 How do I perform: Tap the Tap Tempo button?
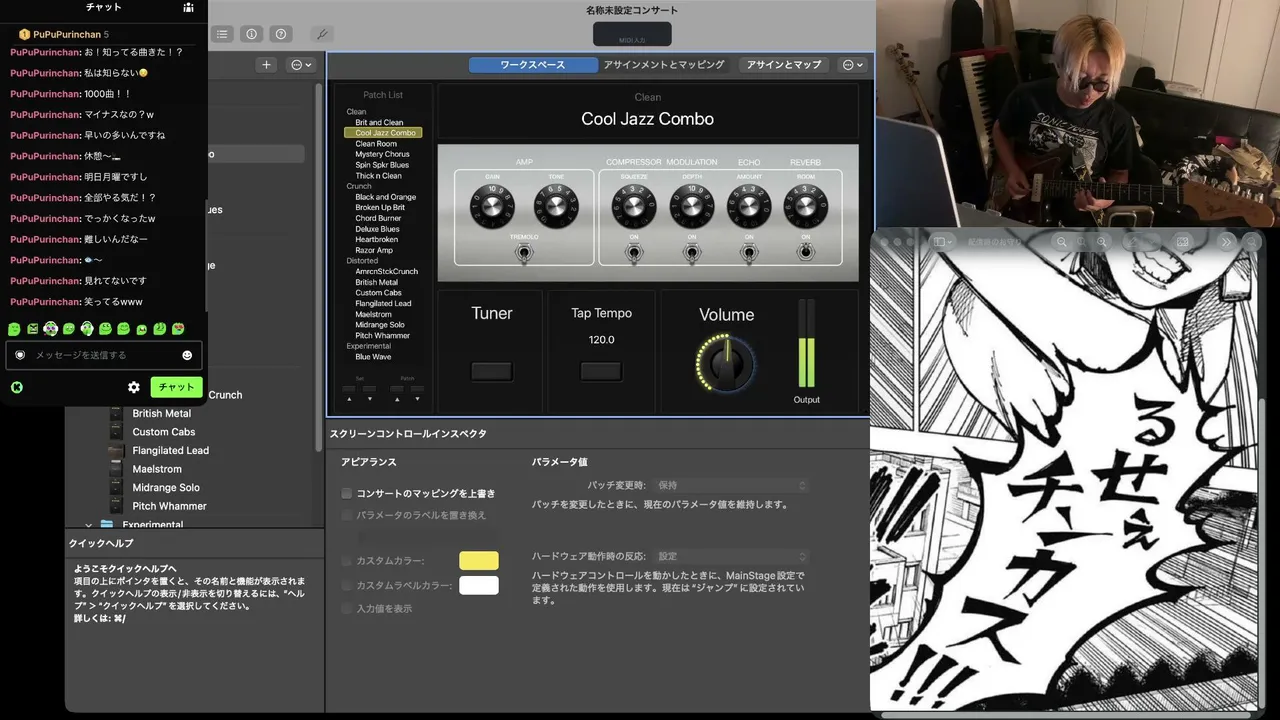pos(601,372)
